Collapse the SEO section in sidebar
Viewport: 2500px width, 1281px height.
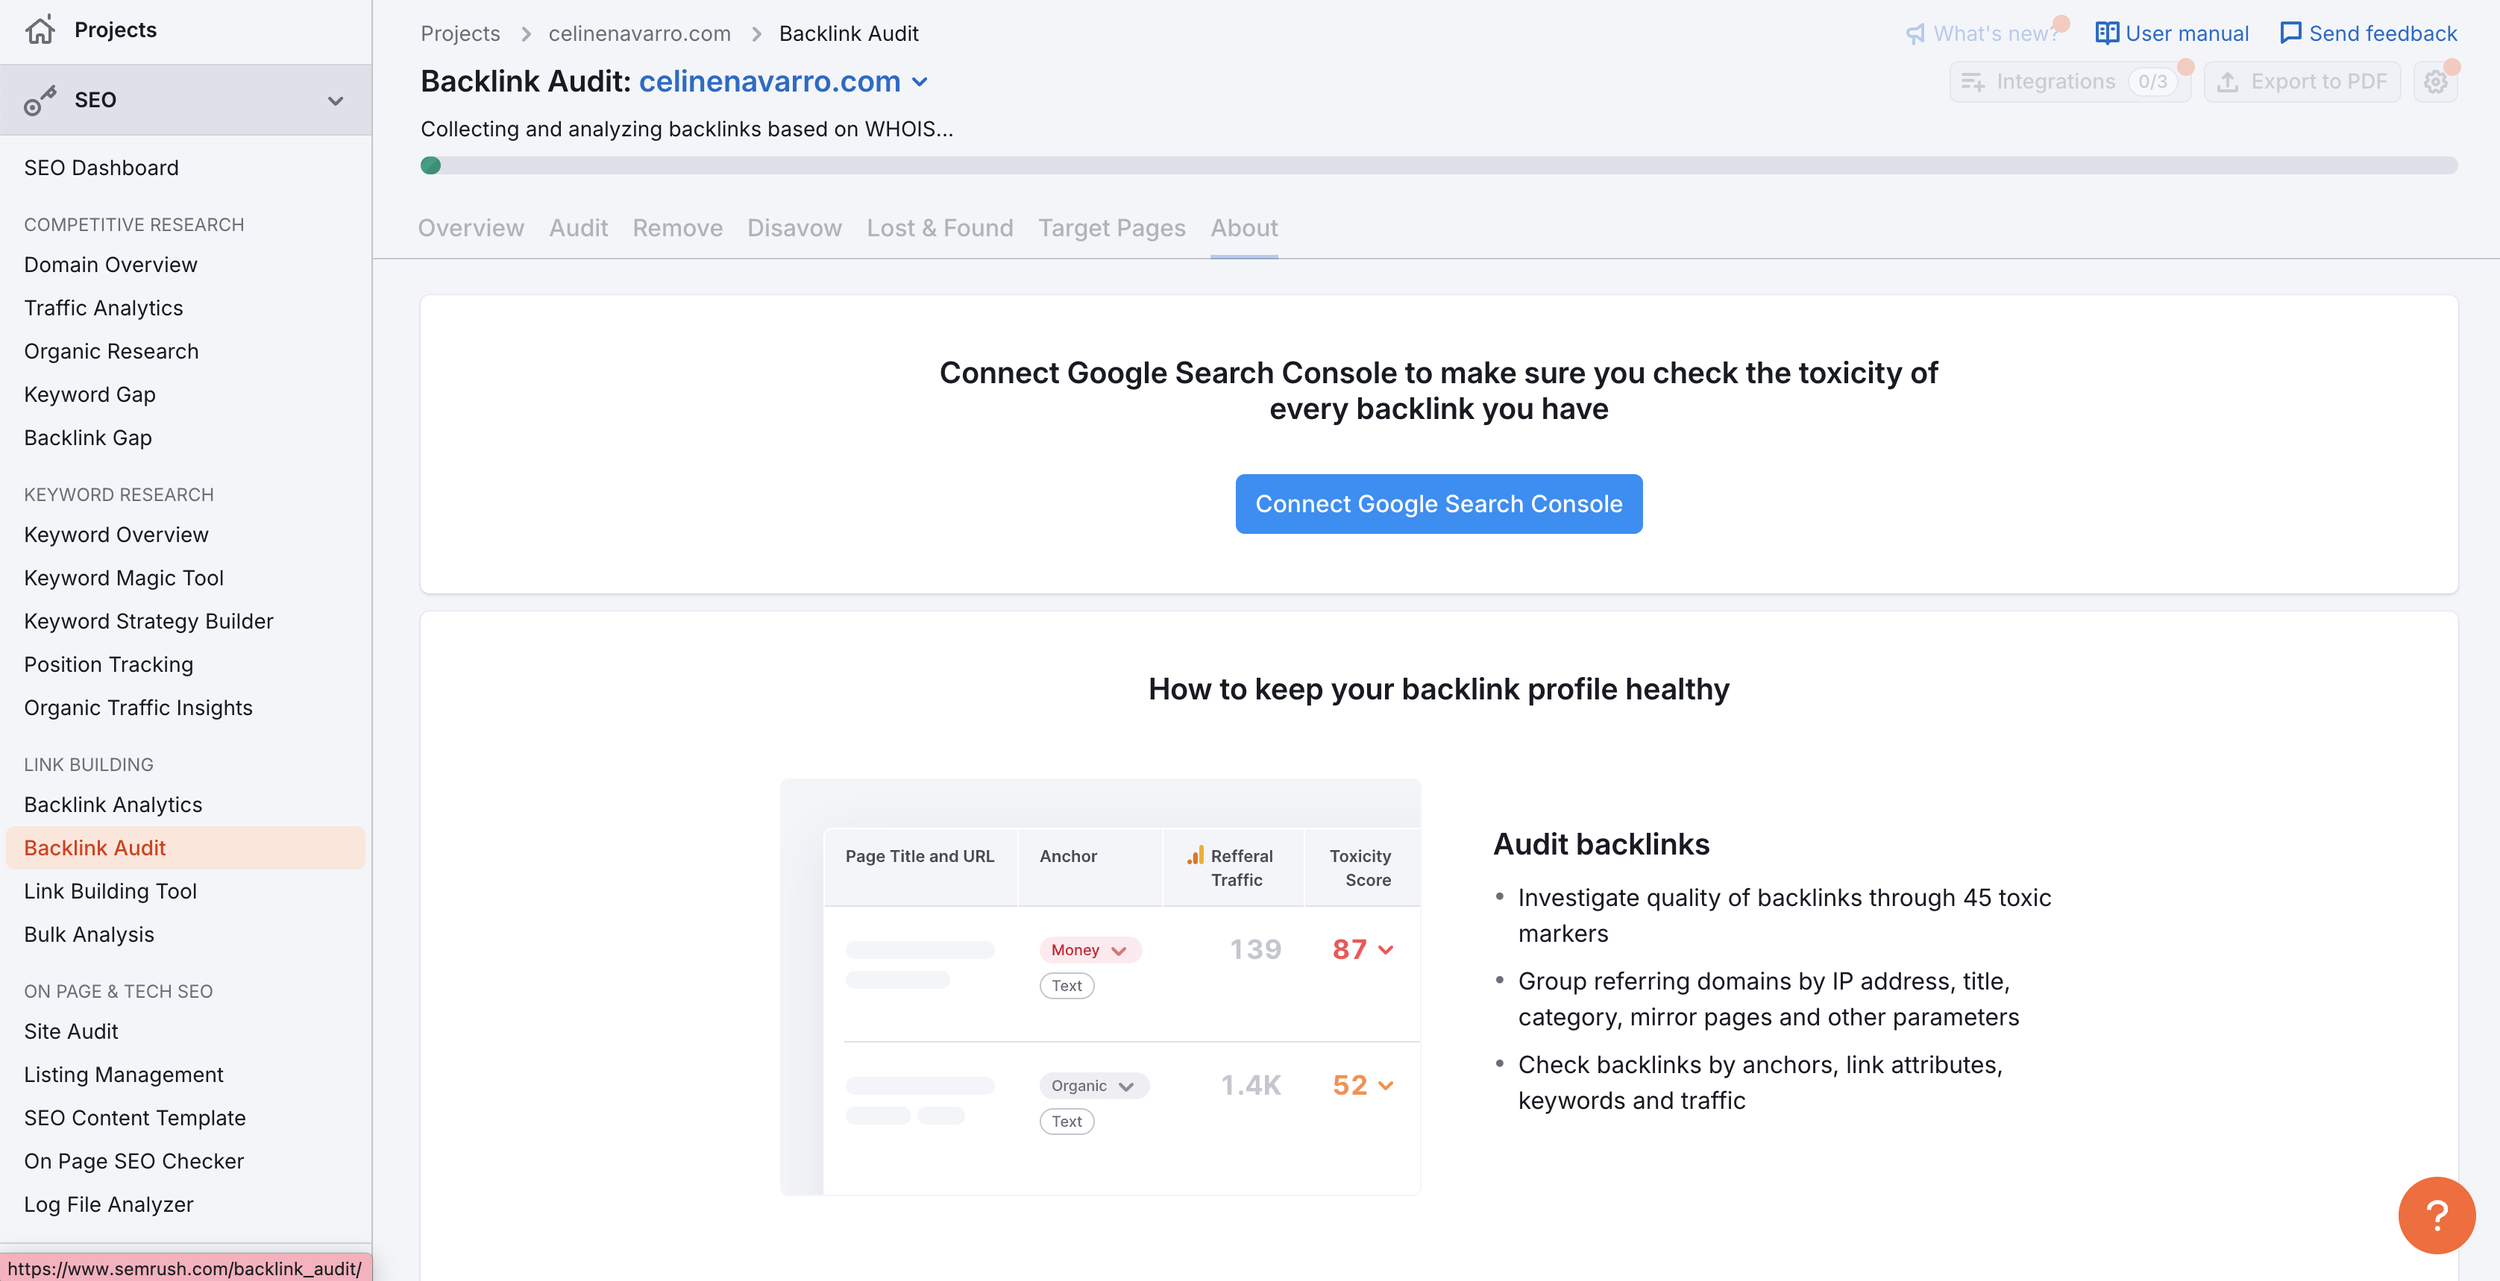[x=334, y=99]
